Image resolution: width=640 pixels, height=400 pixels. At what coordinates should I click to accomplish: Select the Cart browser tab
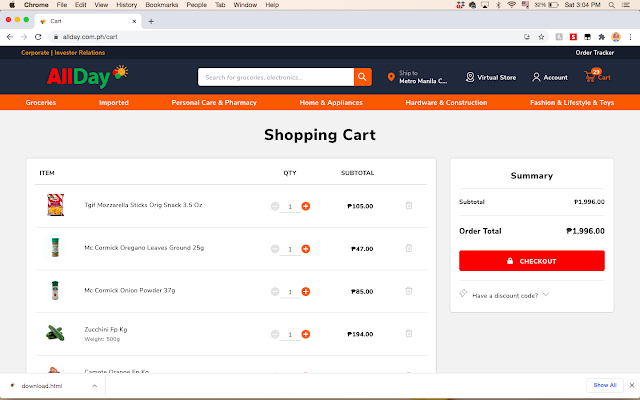coord(88,21)
